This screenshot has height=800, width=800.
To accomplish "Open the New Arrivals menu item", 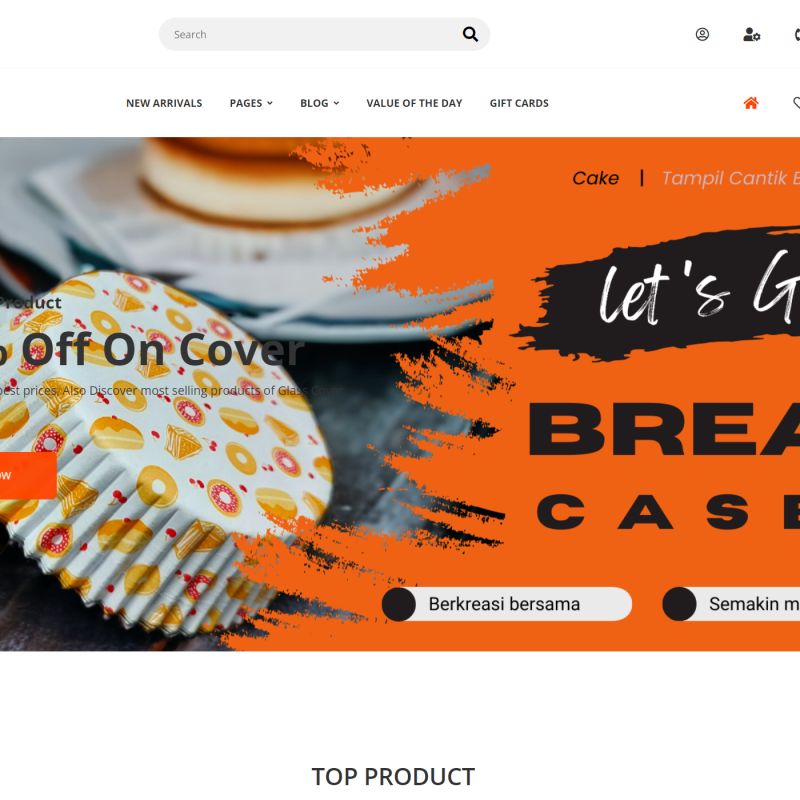I will pos(164,103).
